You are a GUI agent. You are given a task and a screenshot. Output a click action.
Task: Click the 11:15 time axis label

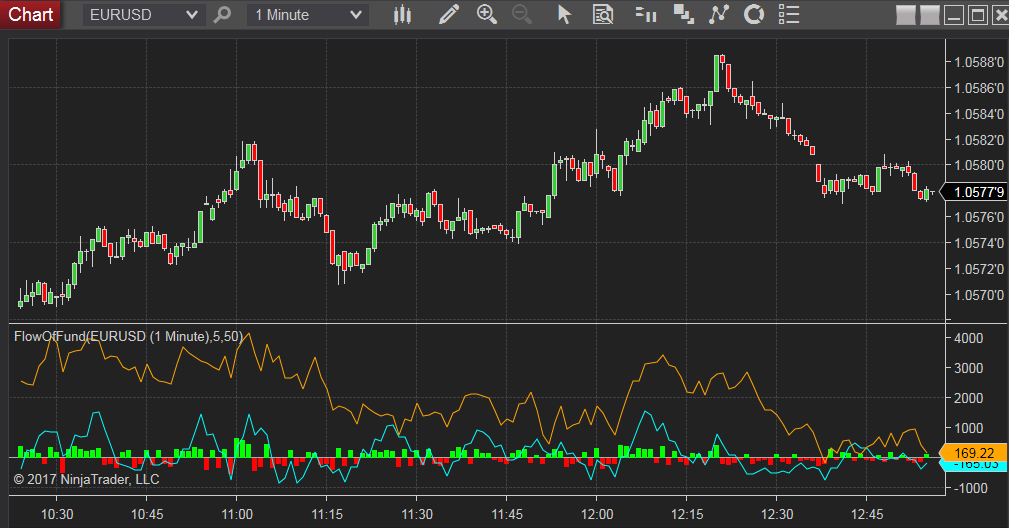327,514
